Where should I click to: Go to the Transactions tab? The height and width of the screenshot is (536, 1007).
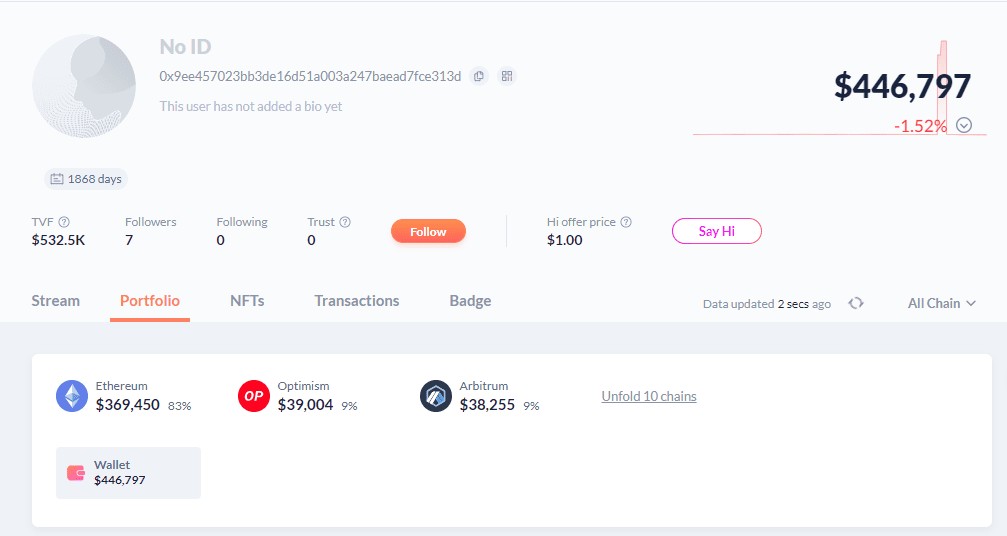tap(356, 301)
